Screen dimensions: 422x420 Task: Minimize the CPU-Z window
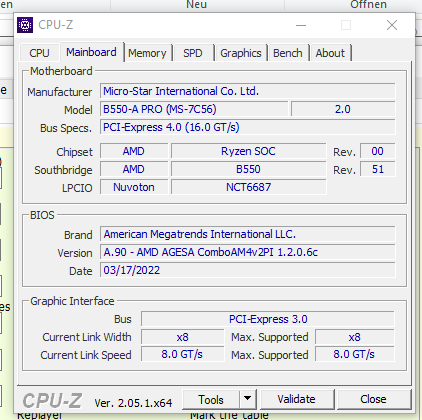click(301, 25)
